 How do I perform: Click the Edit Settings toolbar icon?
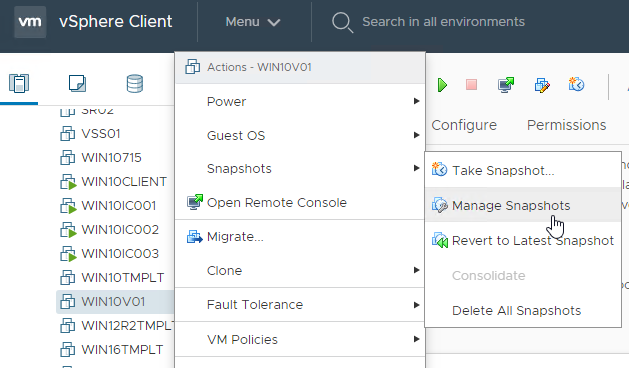tap(542, 85)
